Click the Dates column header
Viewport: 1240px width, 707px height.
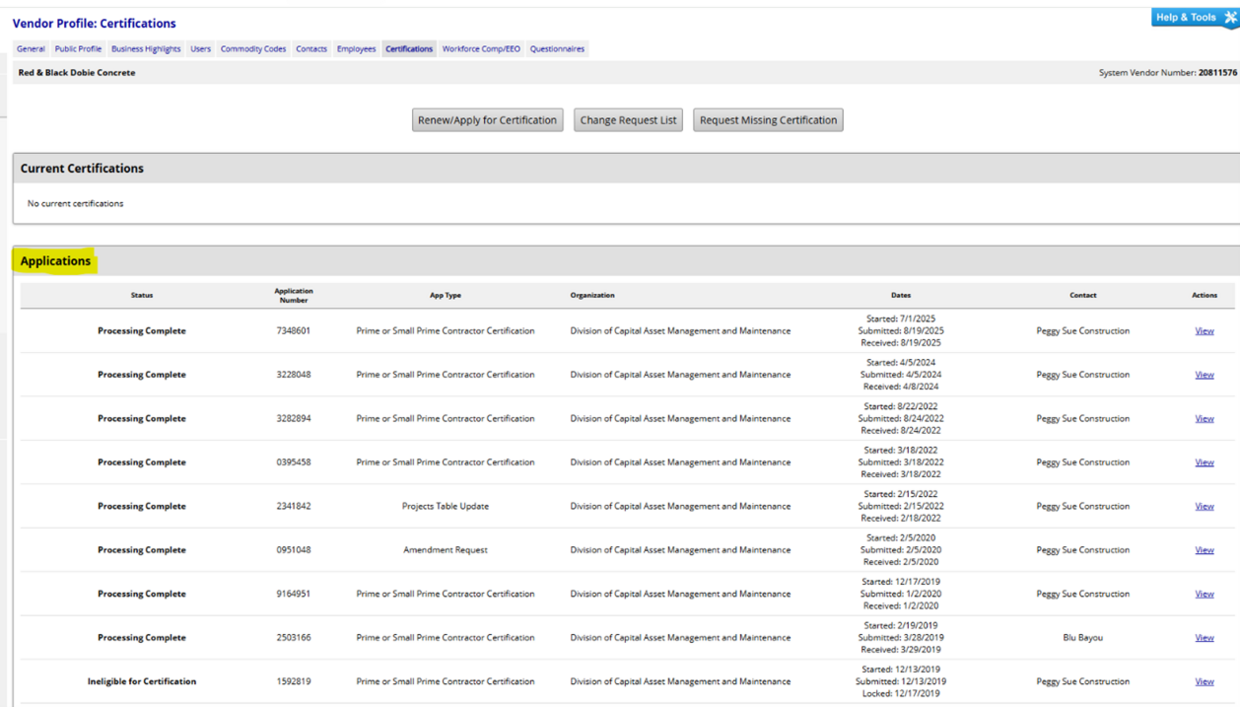tap(901, 295)
